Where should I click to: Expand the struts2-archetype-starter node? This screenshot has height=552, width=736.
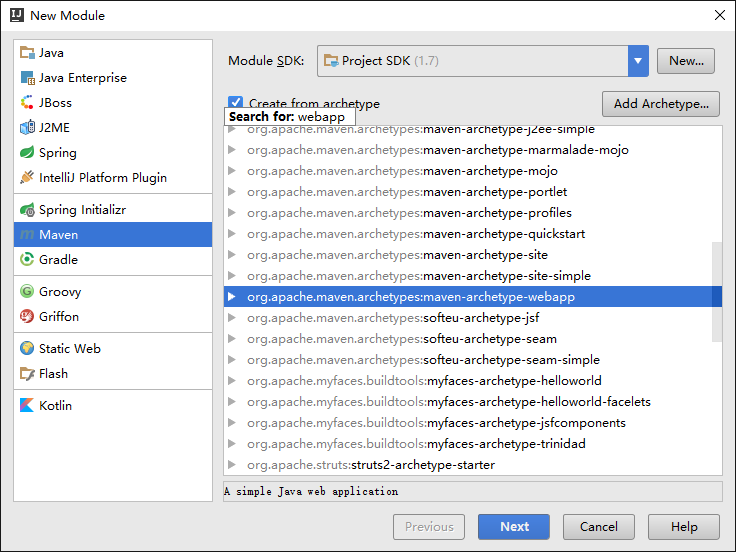[x=232, y=465]
